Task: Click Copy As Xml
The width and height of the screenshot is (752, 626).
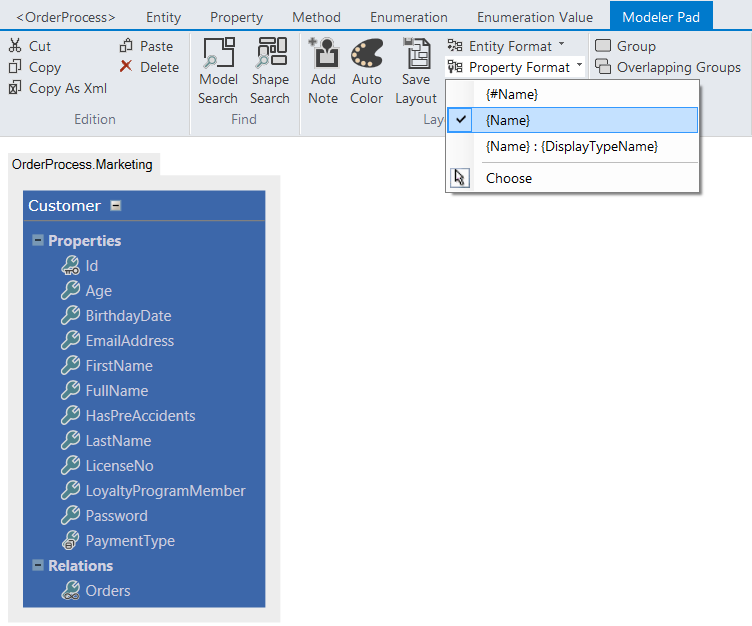Action: coord(58,88)
